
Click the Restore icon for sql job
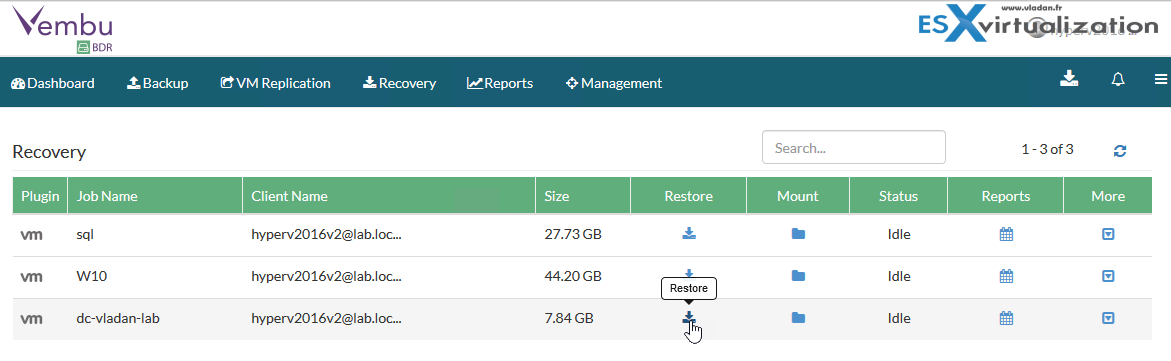689,234
